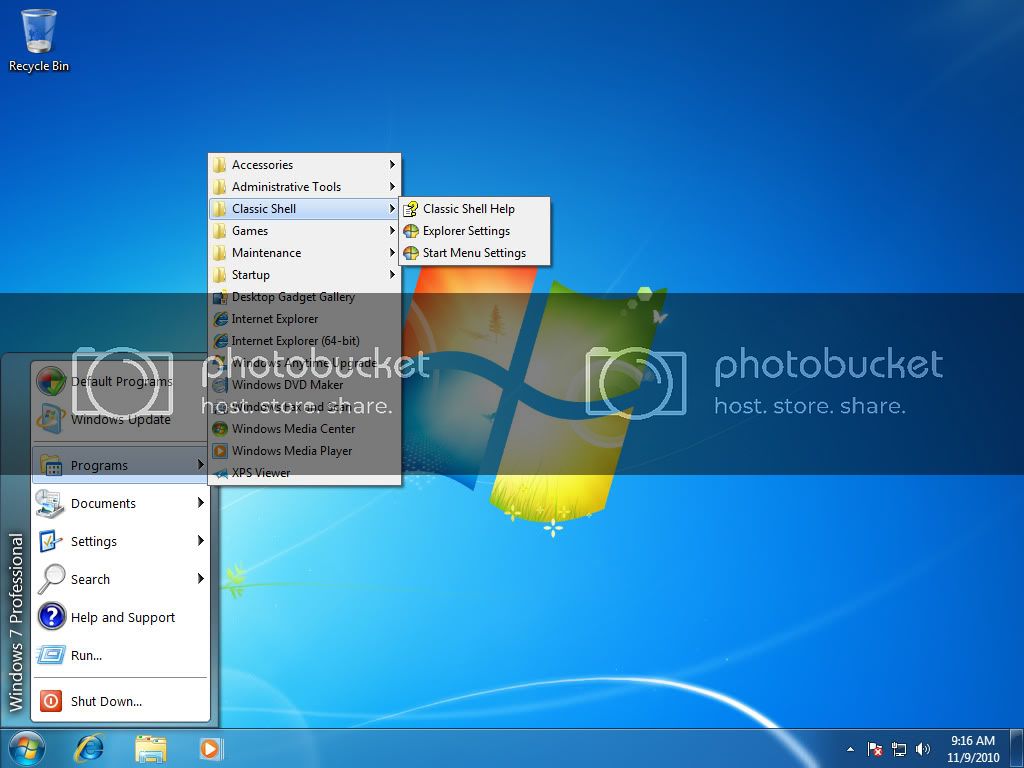
Task: Select Programs in Start menu
Action: [120, 465]
